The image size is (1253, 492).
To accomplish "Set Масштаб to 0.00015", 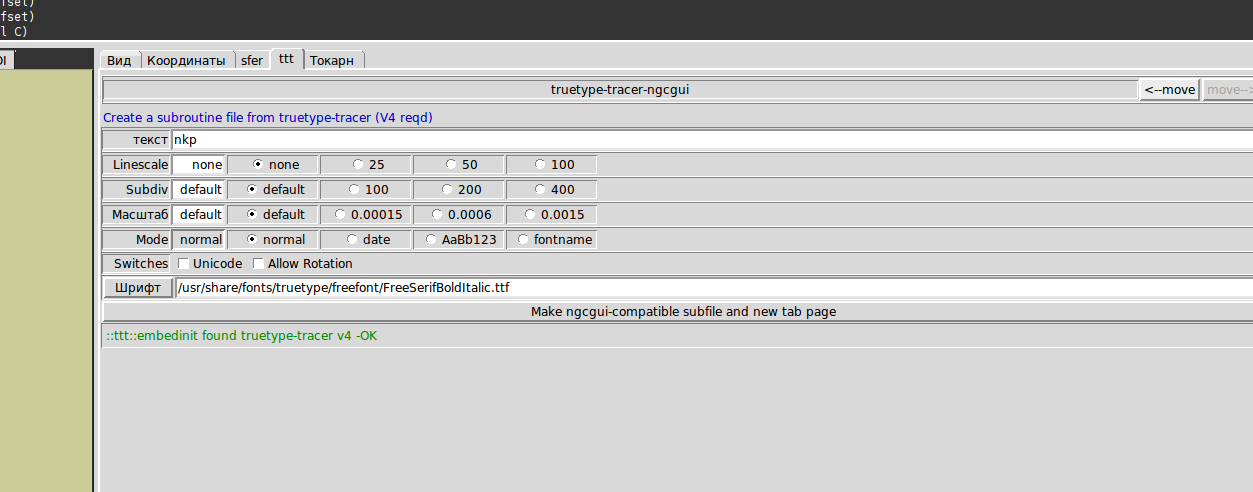I will coord(367,214).
